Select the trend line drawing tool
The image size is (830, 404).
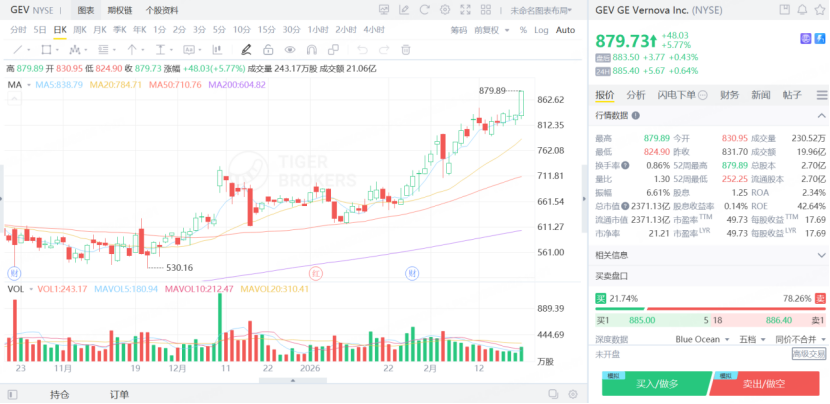point(17,50)
